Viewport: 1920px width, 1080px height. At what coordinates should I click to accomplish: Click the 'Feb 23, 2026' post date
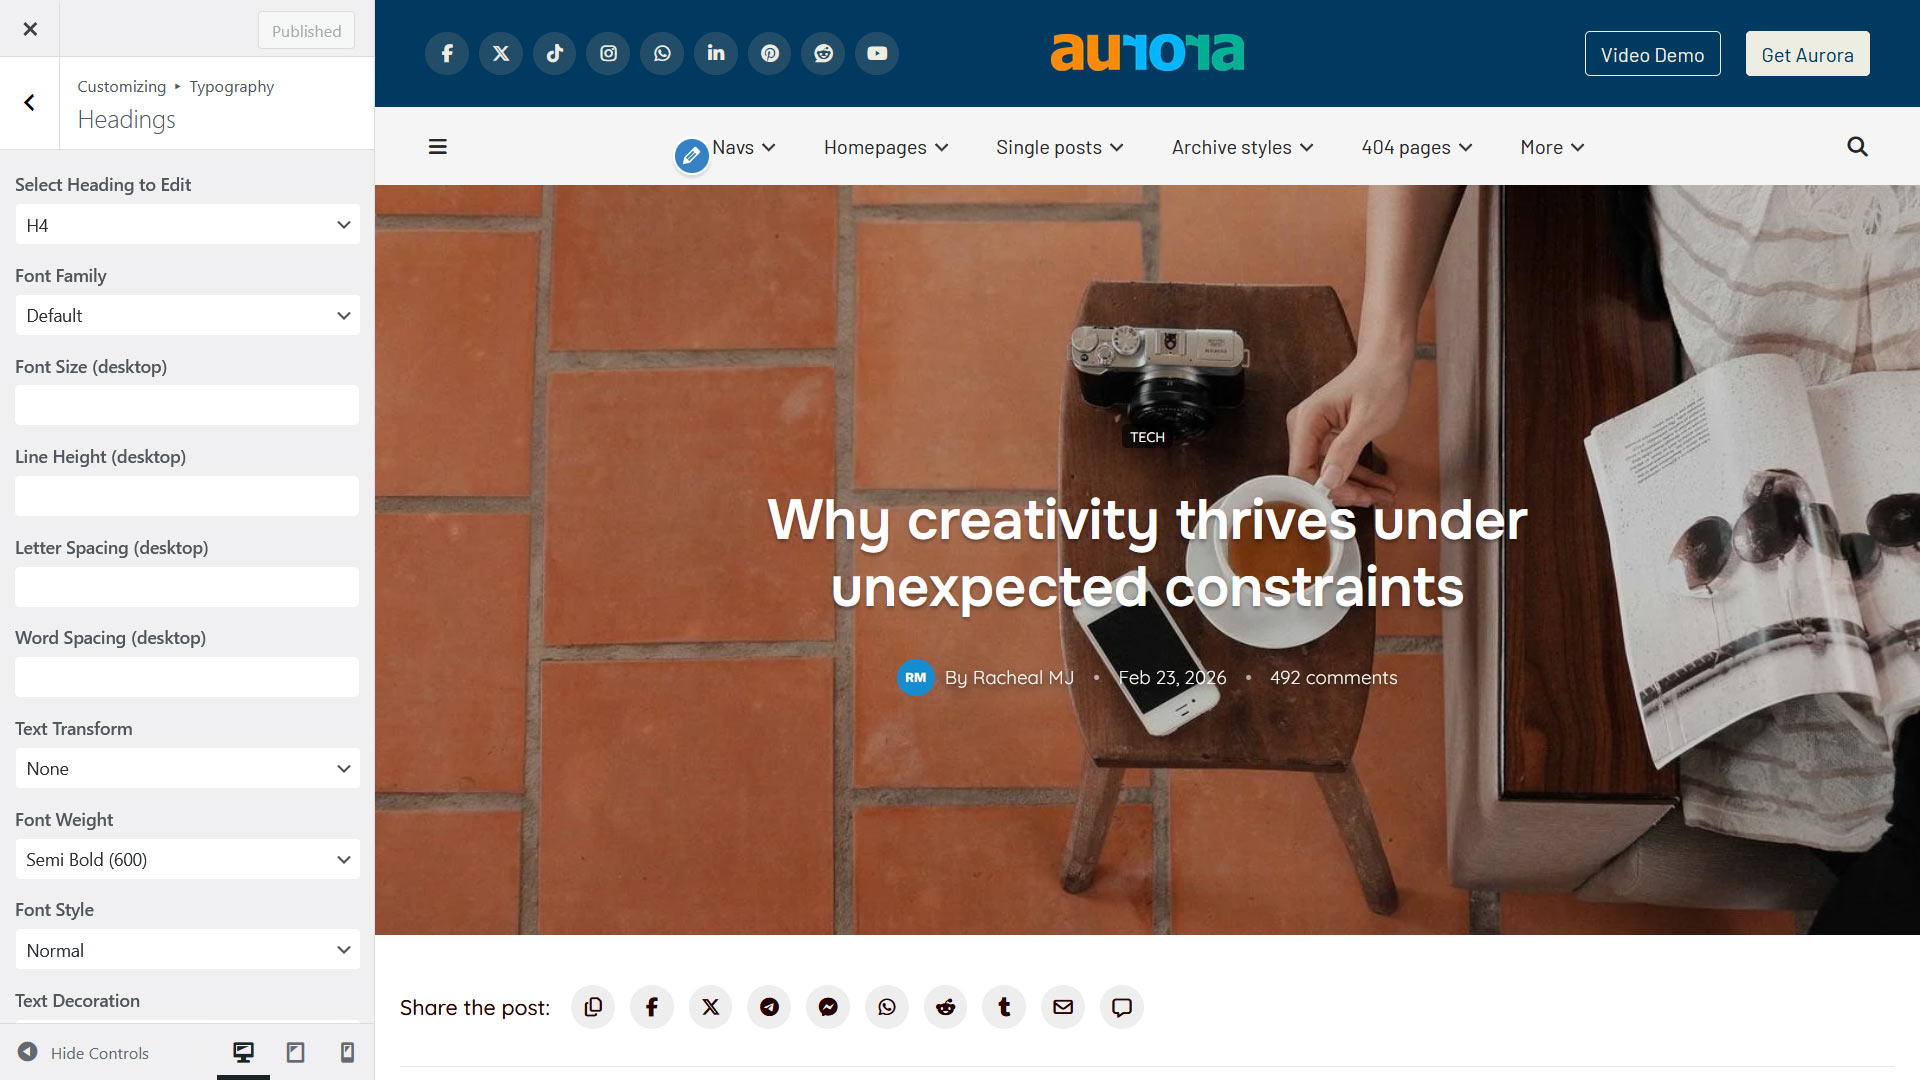pyautogui.click(x=1172, y=678)
